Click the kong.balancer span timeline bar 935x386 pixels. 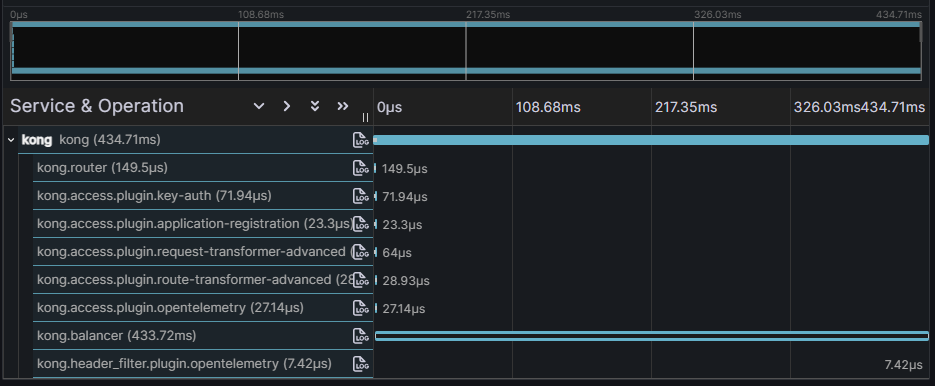[652, 336]
